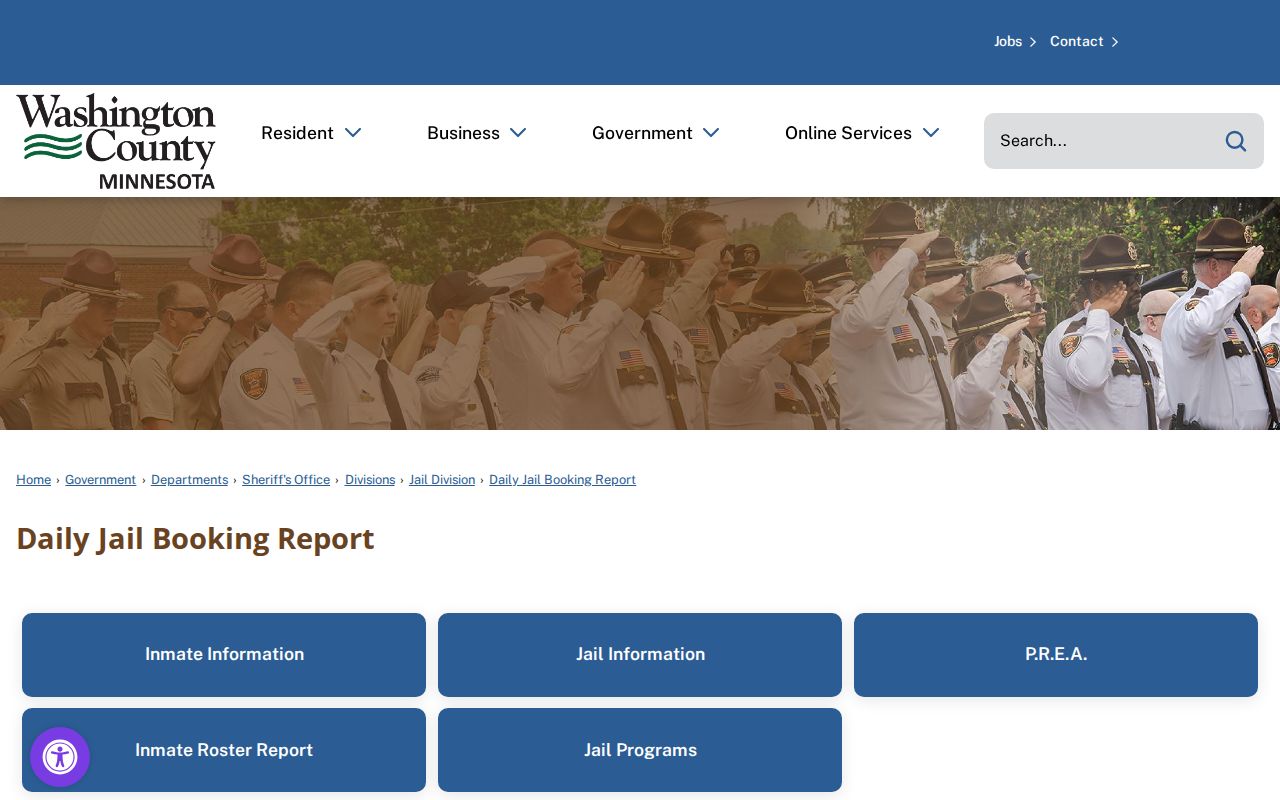Image resolution: width=1280 pixels, height=800 pixels.
Task: Click the Inmate Information button
Action: tap(224, 655)
